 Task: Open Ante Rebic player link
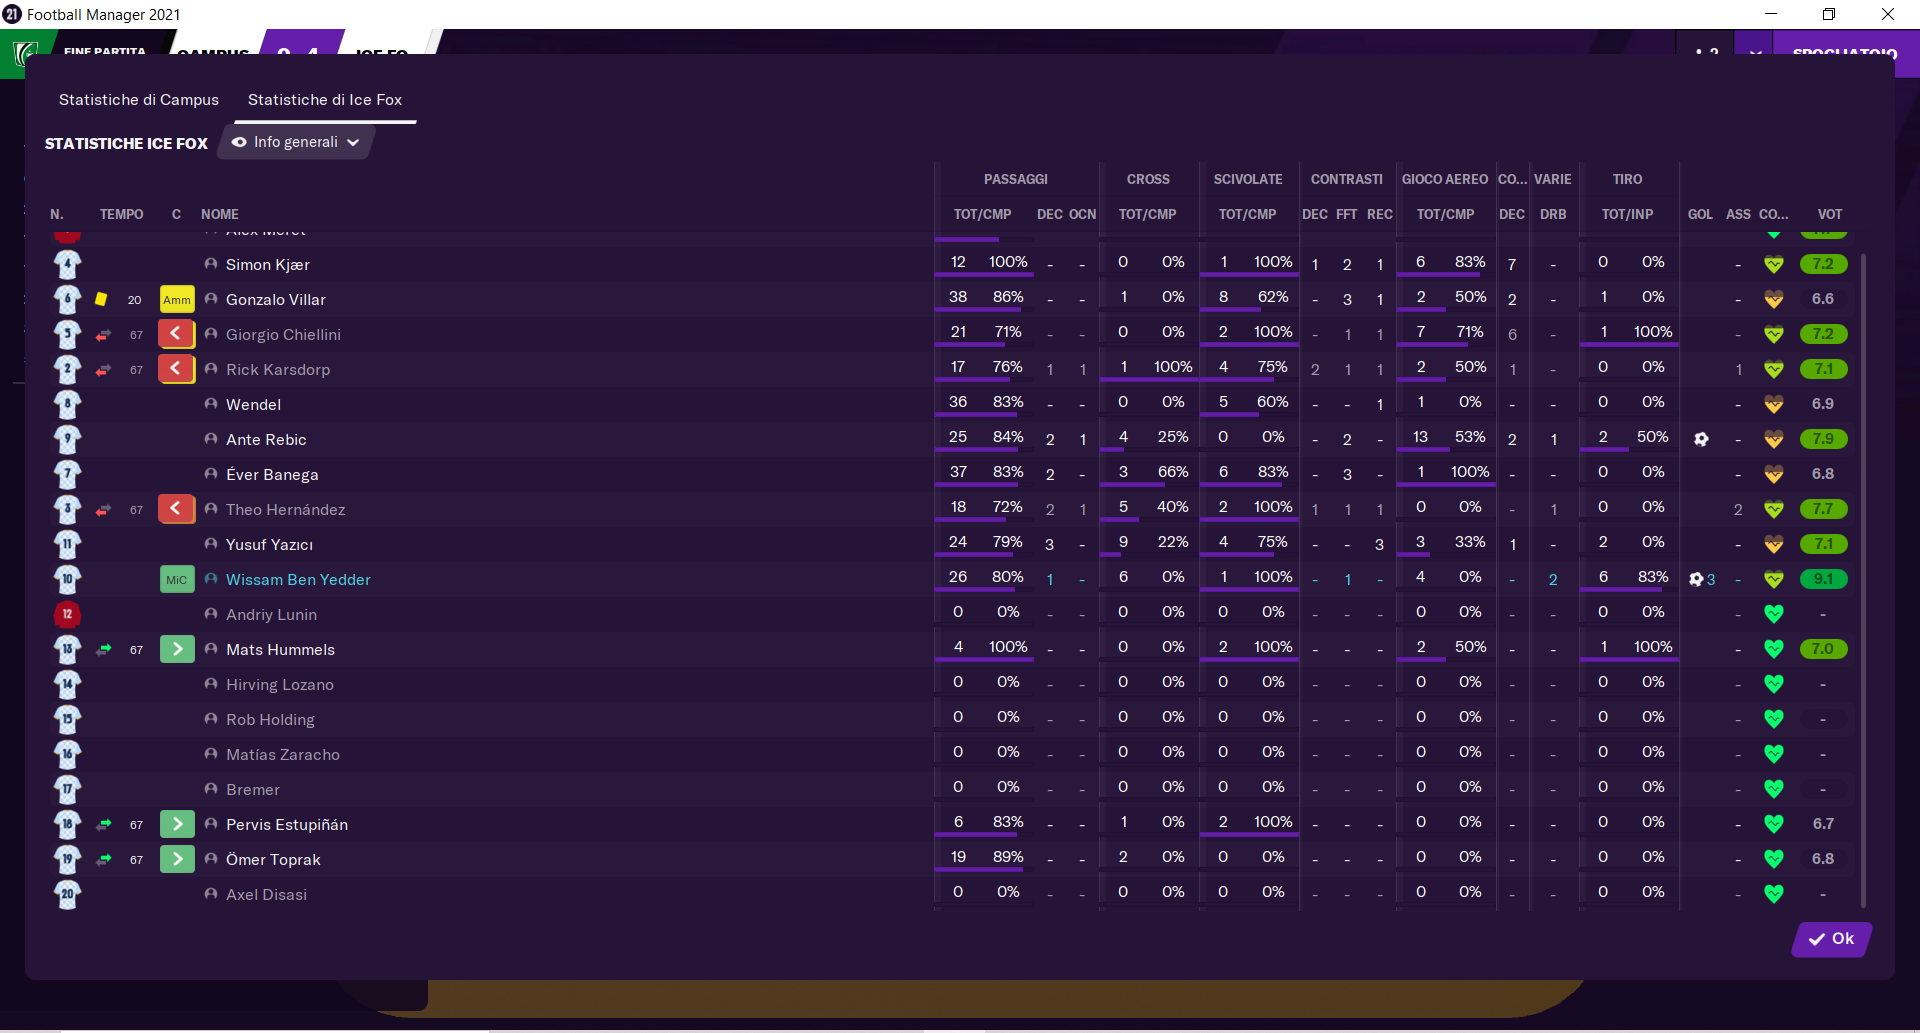tap(266, 440)
